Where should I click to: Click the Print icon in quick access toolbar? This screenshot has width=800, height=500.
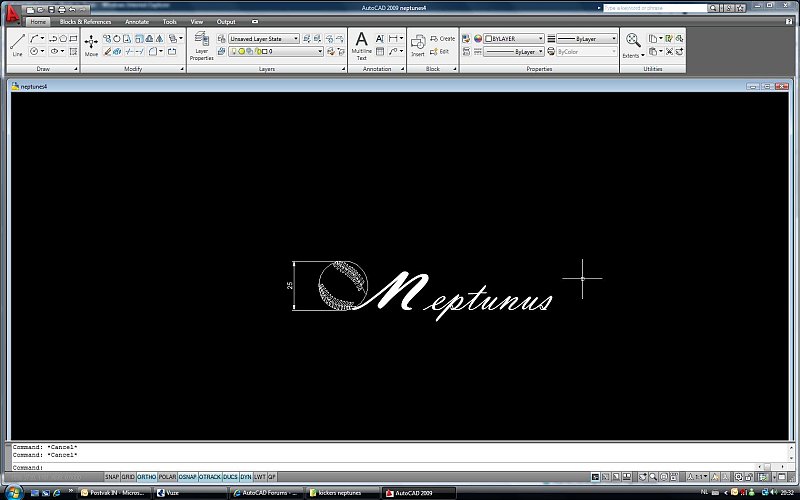62,9
